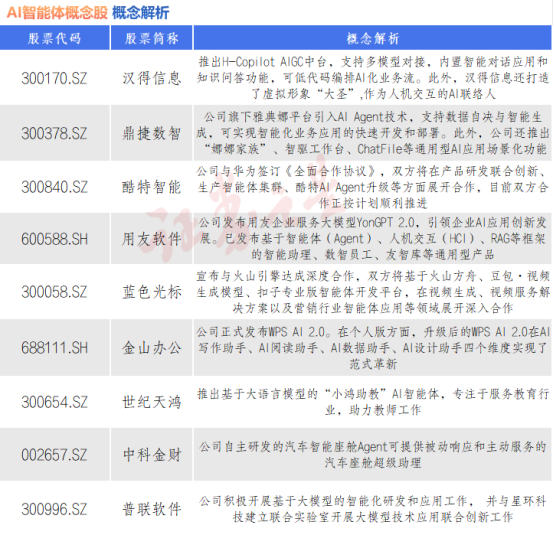
Task: Click the 股票代码 column header
Action: [x=54, y=38]
